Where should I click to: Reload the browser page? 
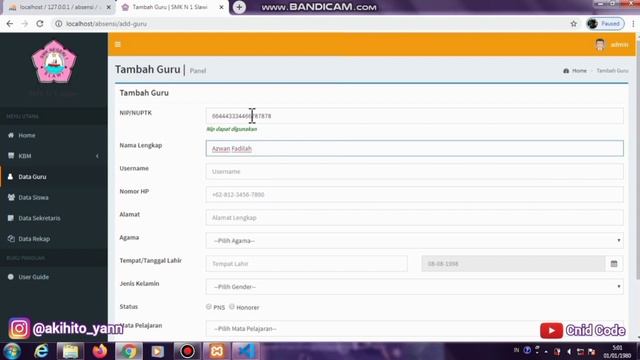pos(40,24)
